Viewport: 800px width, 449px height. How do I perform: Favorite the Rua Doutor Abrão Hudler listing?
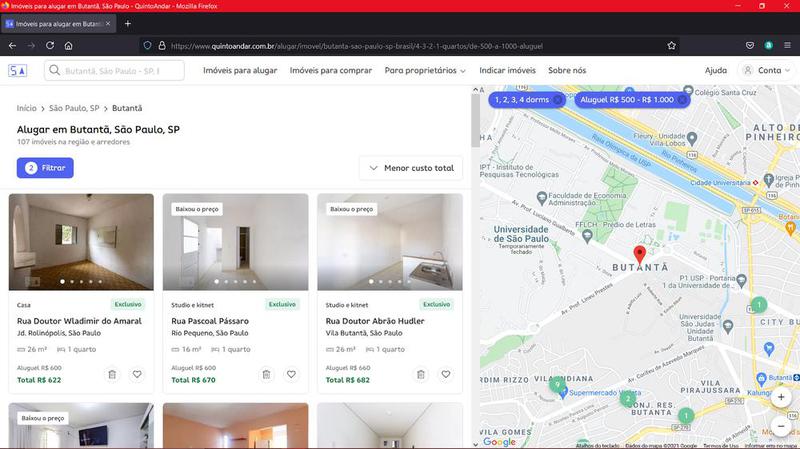coord(446,374)
